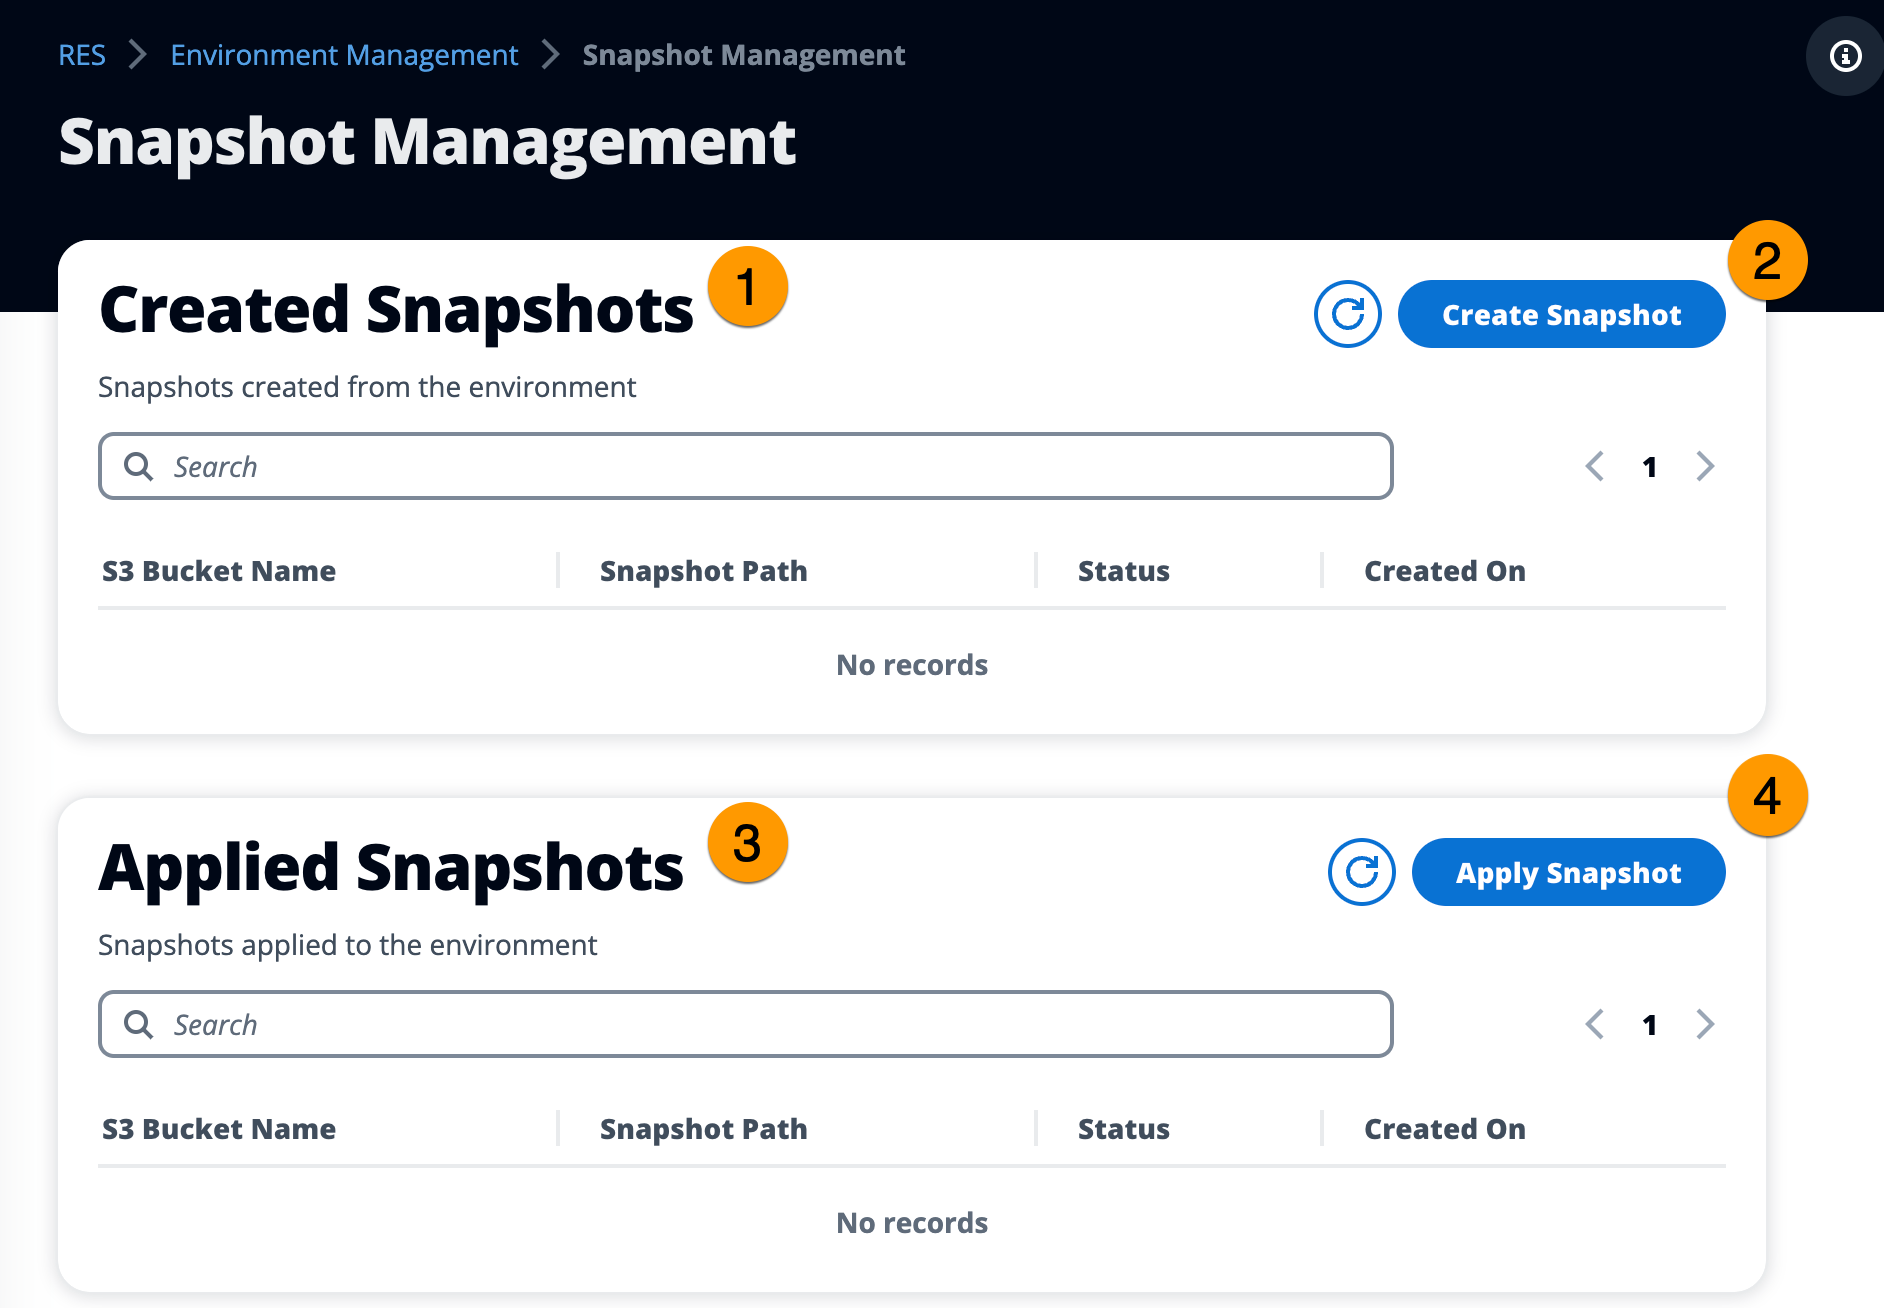The height and width of the screenshot is (1308, 1884).
Task: Select the previous-page chevron in Created Snapshots
Action: click(1594, 466)
